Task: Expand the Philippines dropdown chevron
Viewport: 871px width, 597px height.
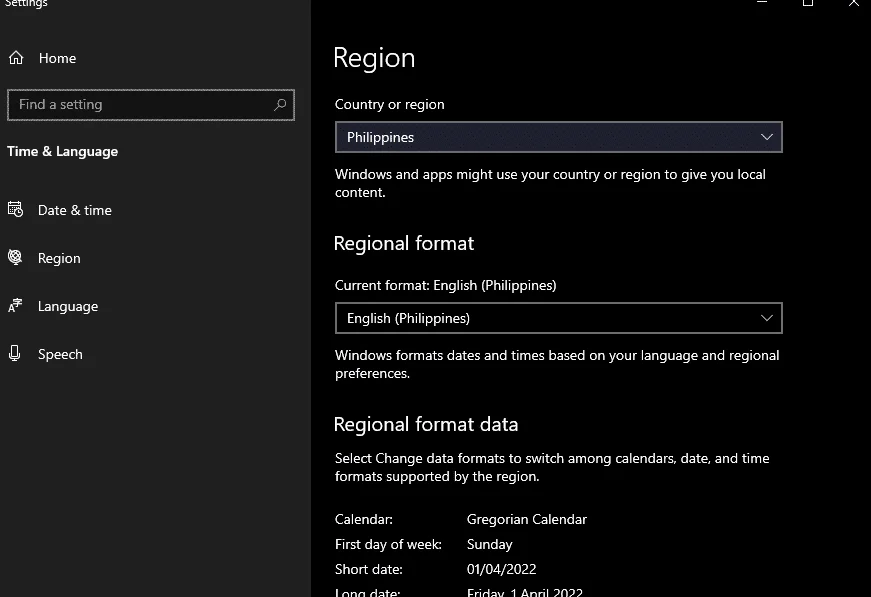Action: 767,137
